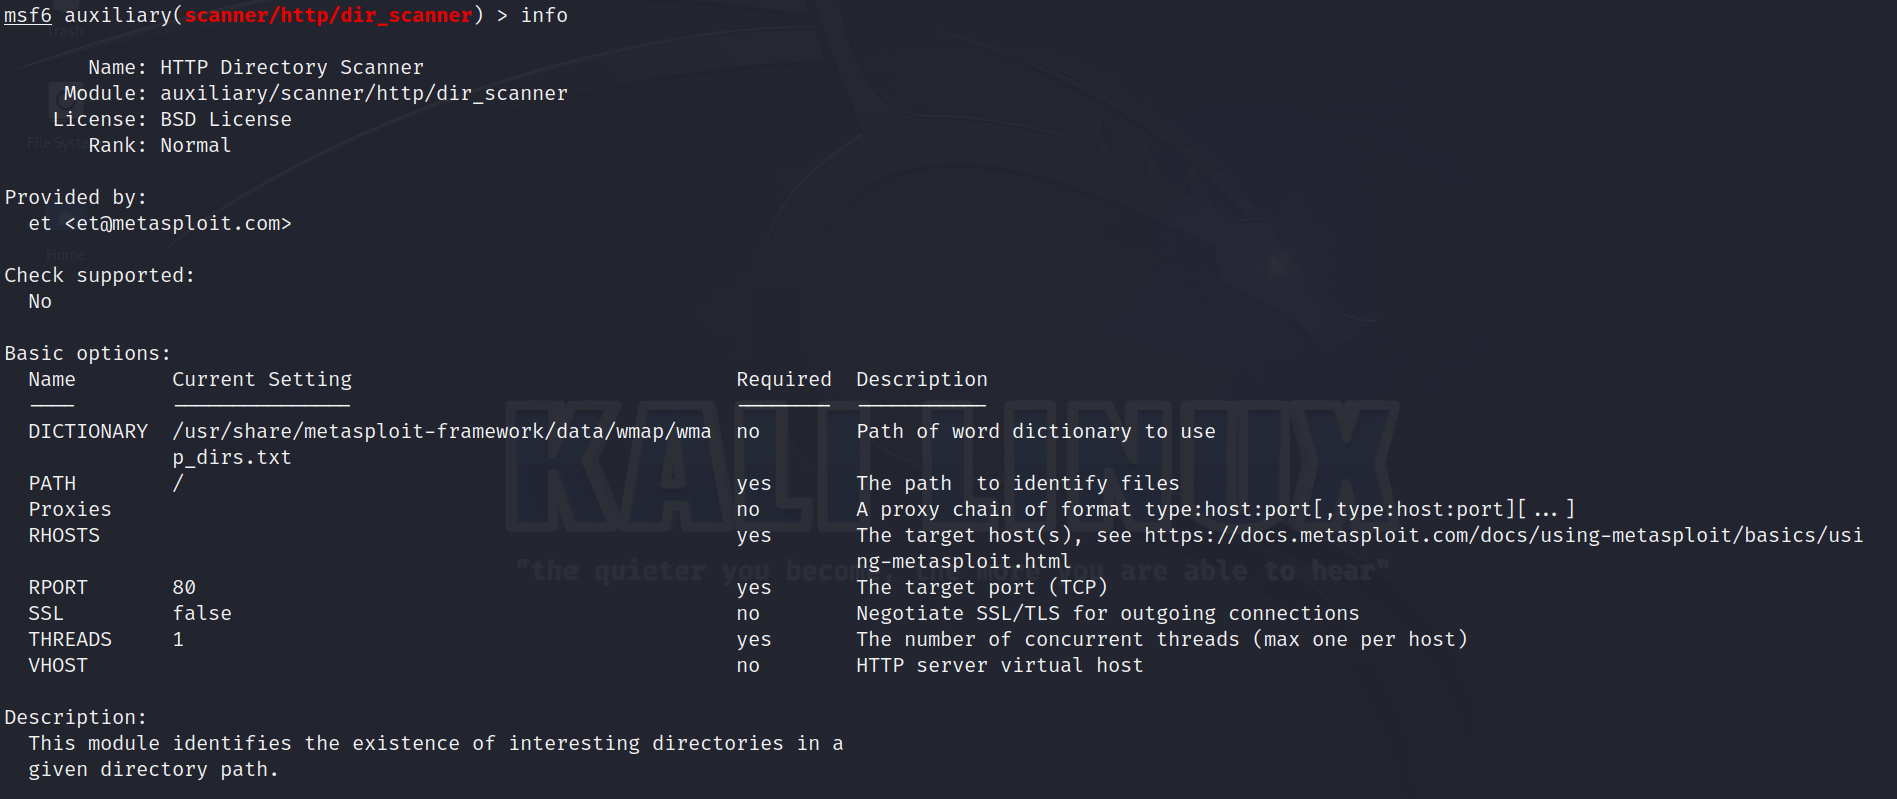This screenshot has width=1897, height=799.
Task: Click the RPORT value 80
Action: pos(184,587)
